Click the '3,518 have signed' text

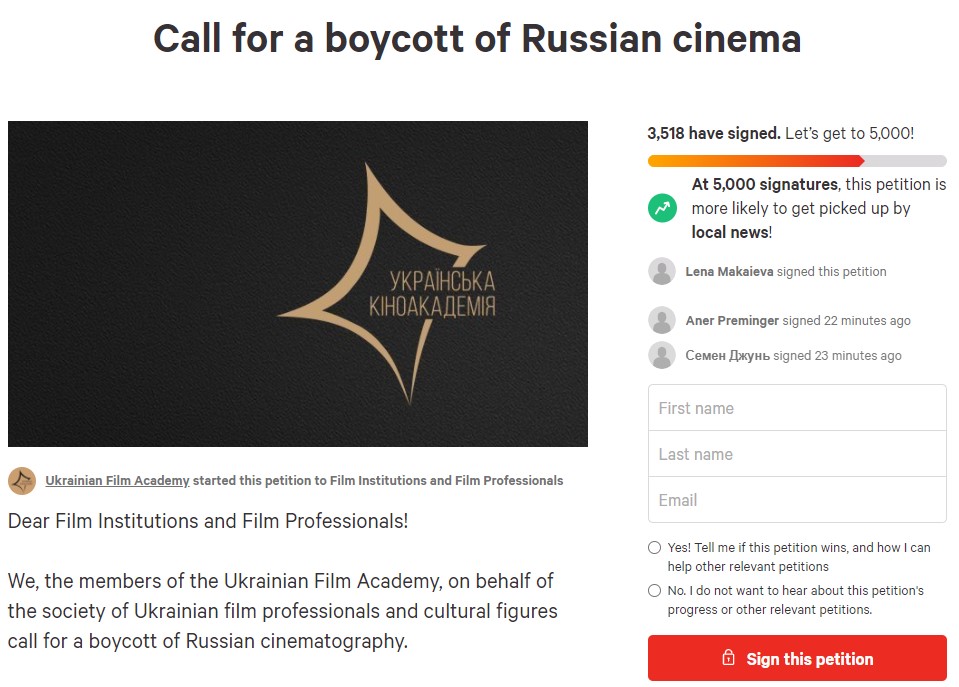[x=714, y=133]
